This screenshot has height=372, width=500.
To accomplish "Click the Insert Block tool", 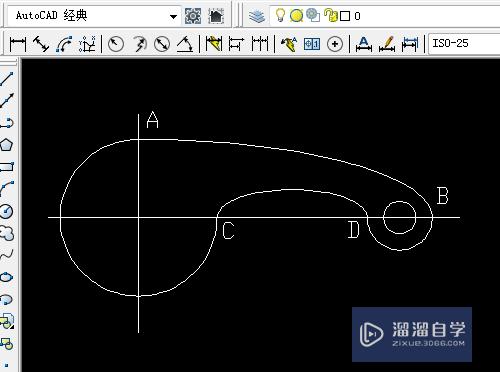I will (x=7, y=321).
